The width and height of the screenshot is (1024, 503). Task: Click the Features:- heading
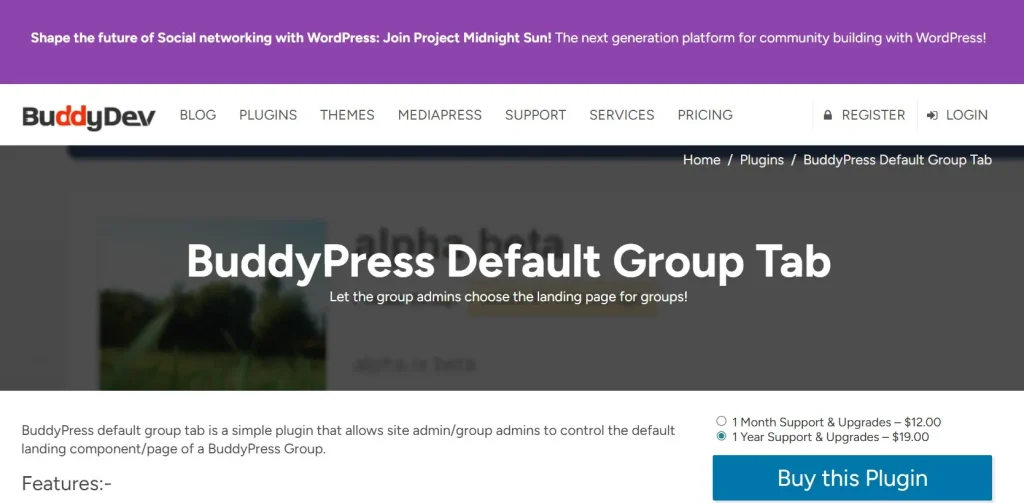(x=67, y=483)
